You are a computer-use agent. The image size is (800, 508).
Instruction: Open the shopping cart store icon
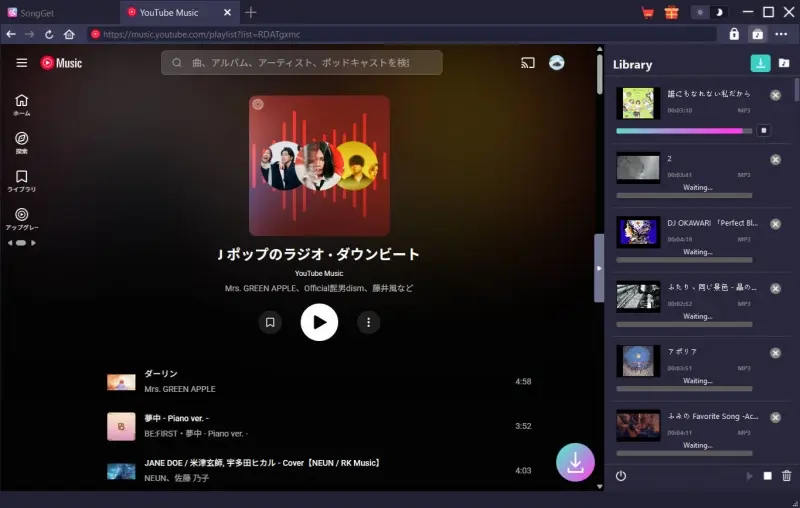pyautogui.click(x=648, y=13)
